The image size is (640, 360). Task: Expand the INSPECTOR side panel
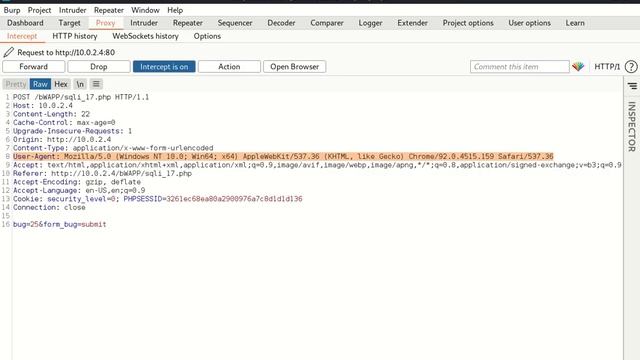pyautogui.click(x=632, y=127)
